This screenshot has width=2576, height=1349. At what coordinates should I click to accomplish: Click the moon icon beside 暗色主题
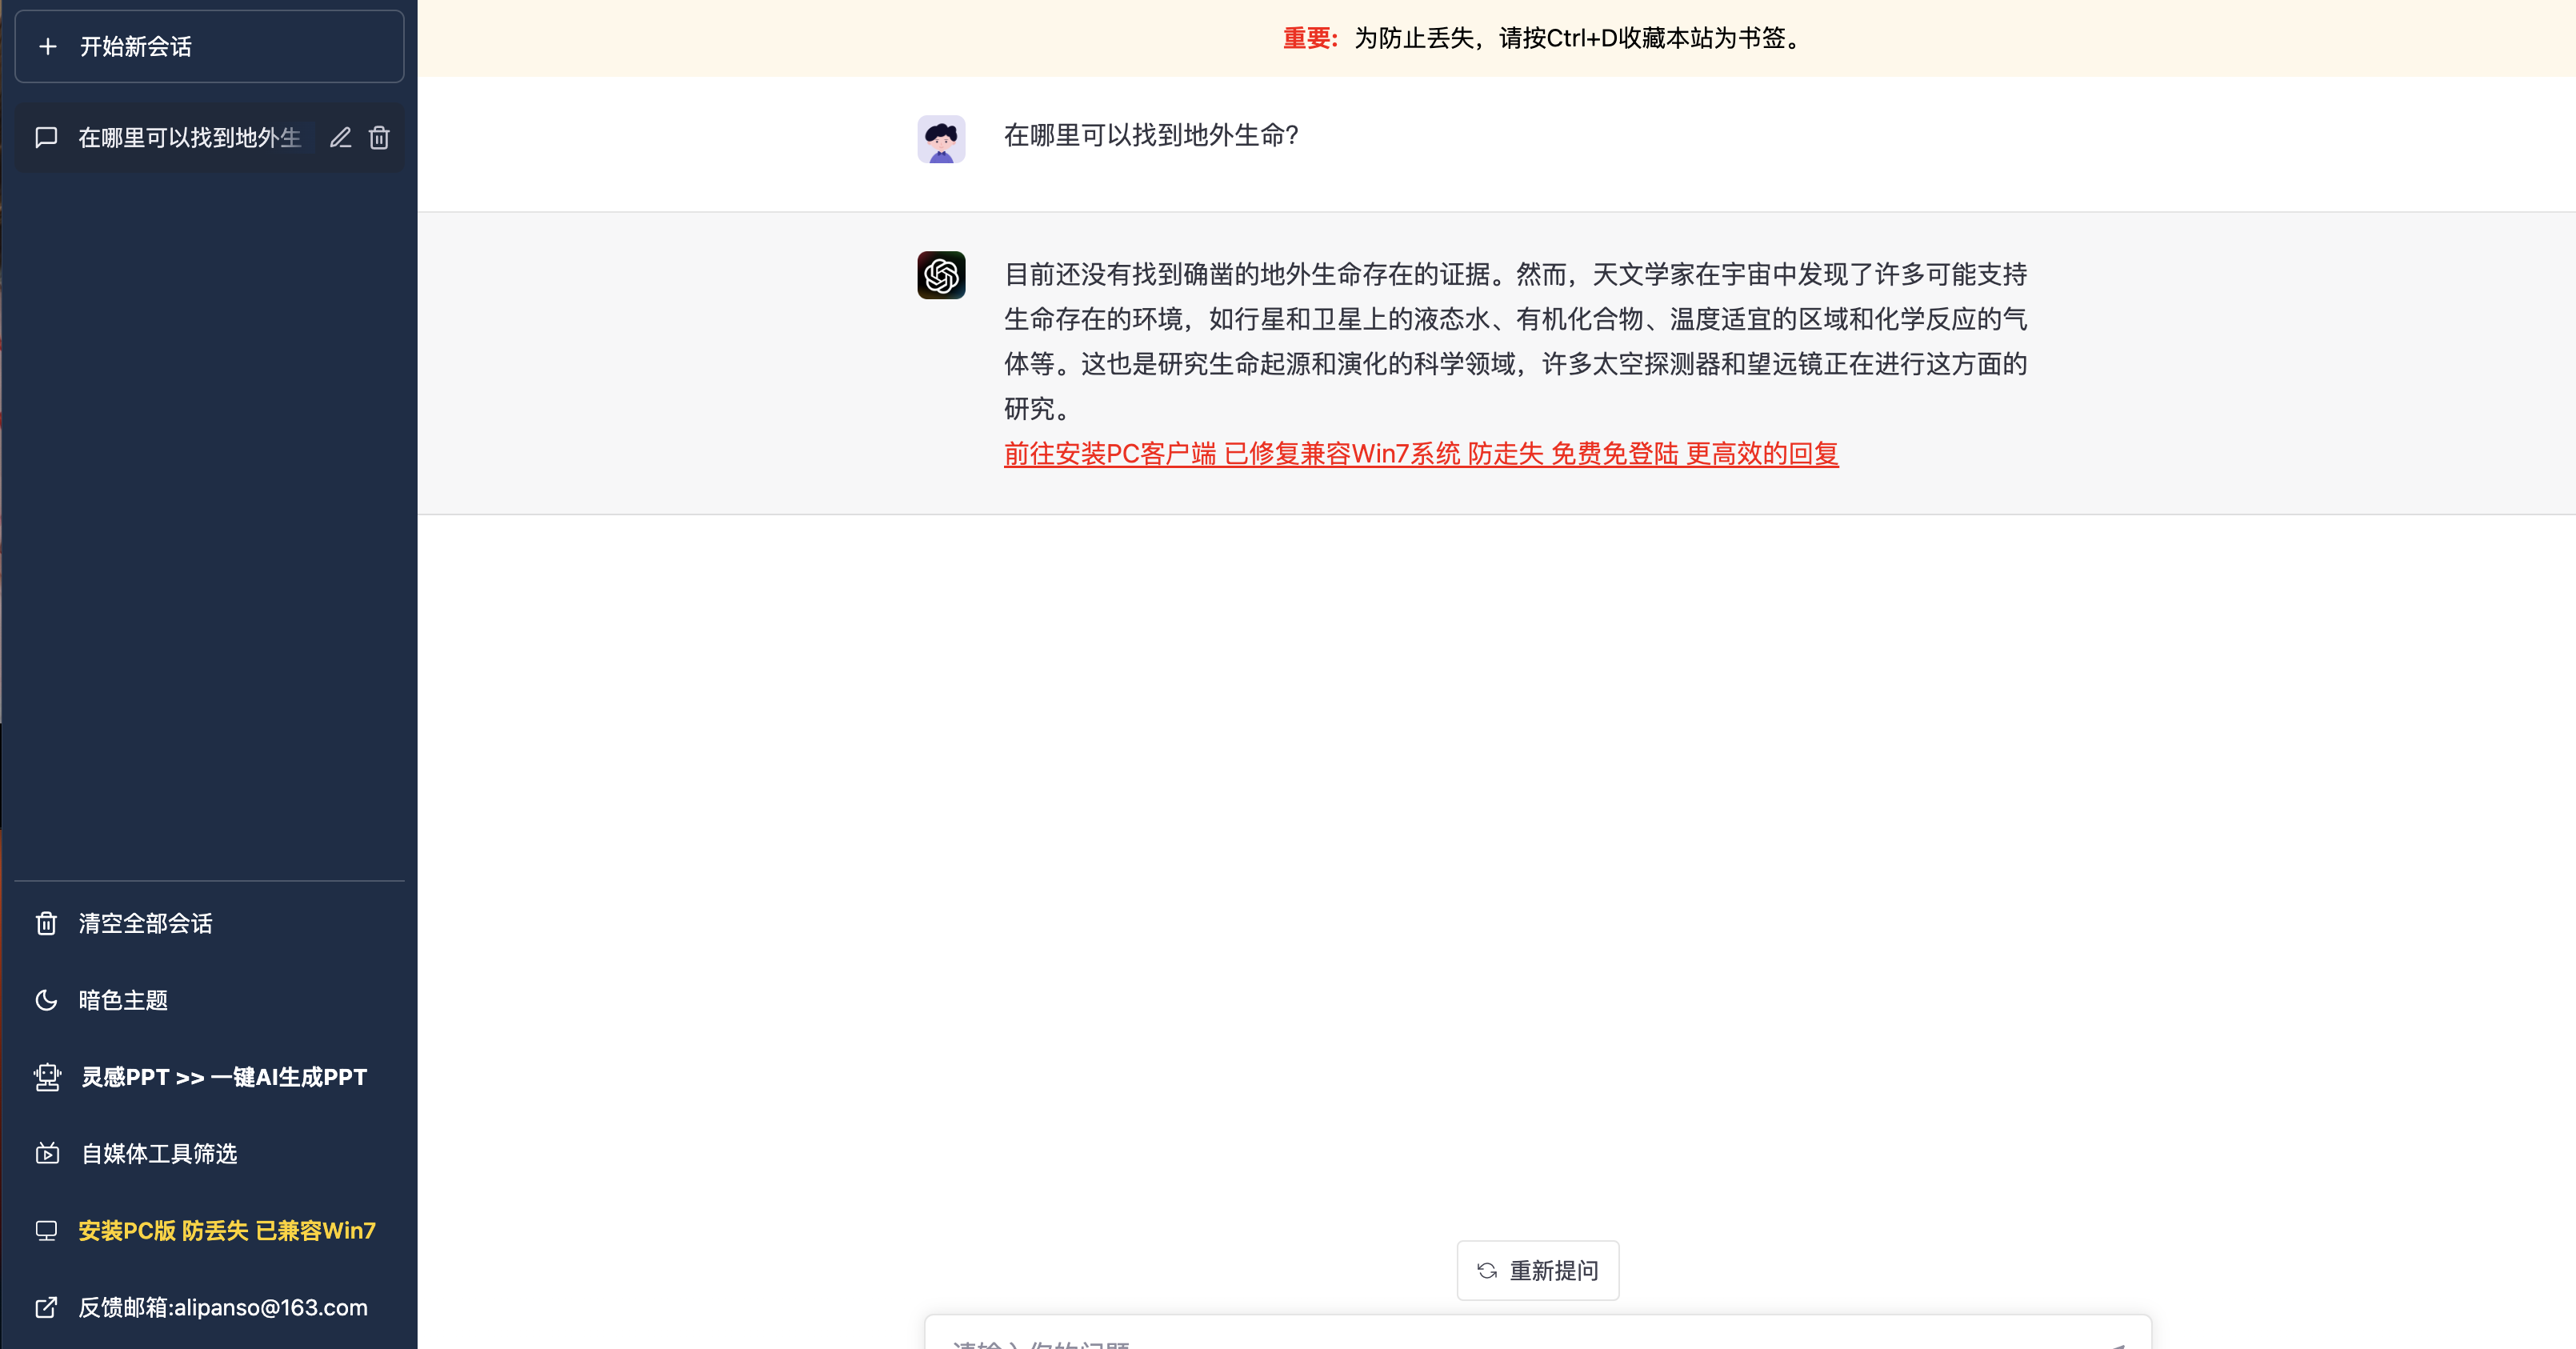pyautogui.click(x=47, y=1000)
